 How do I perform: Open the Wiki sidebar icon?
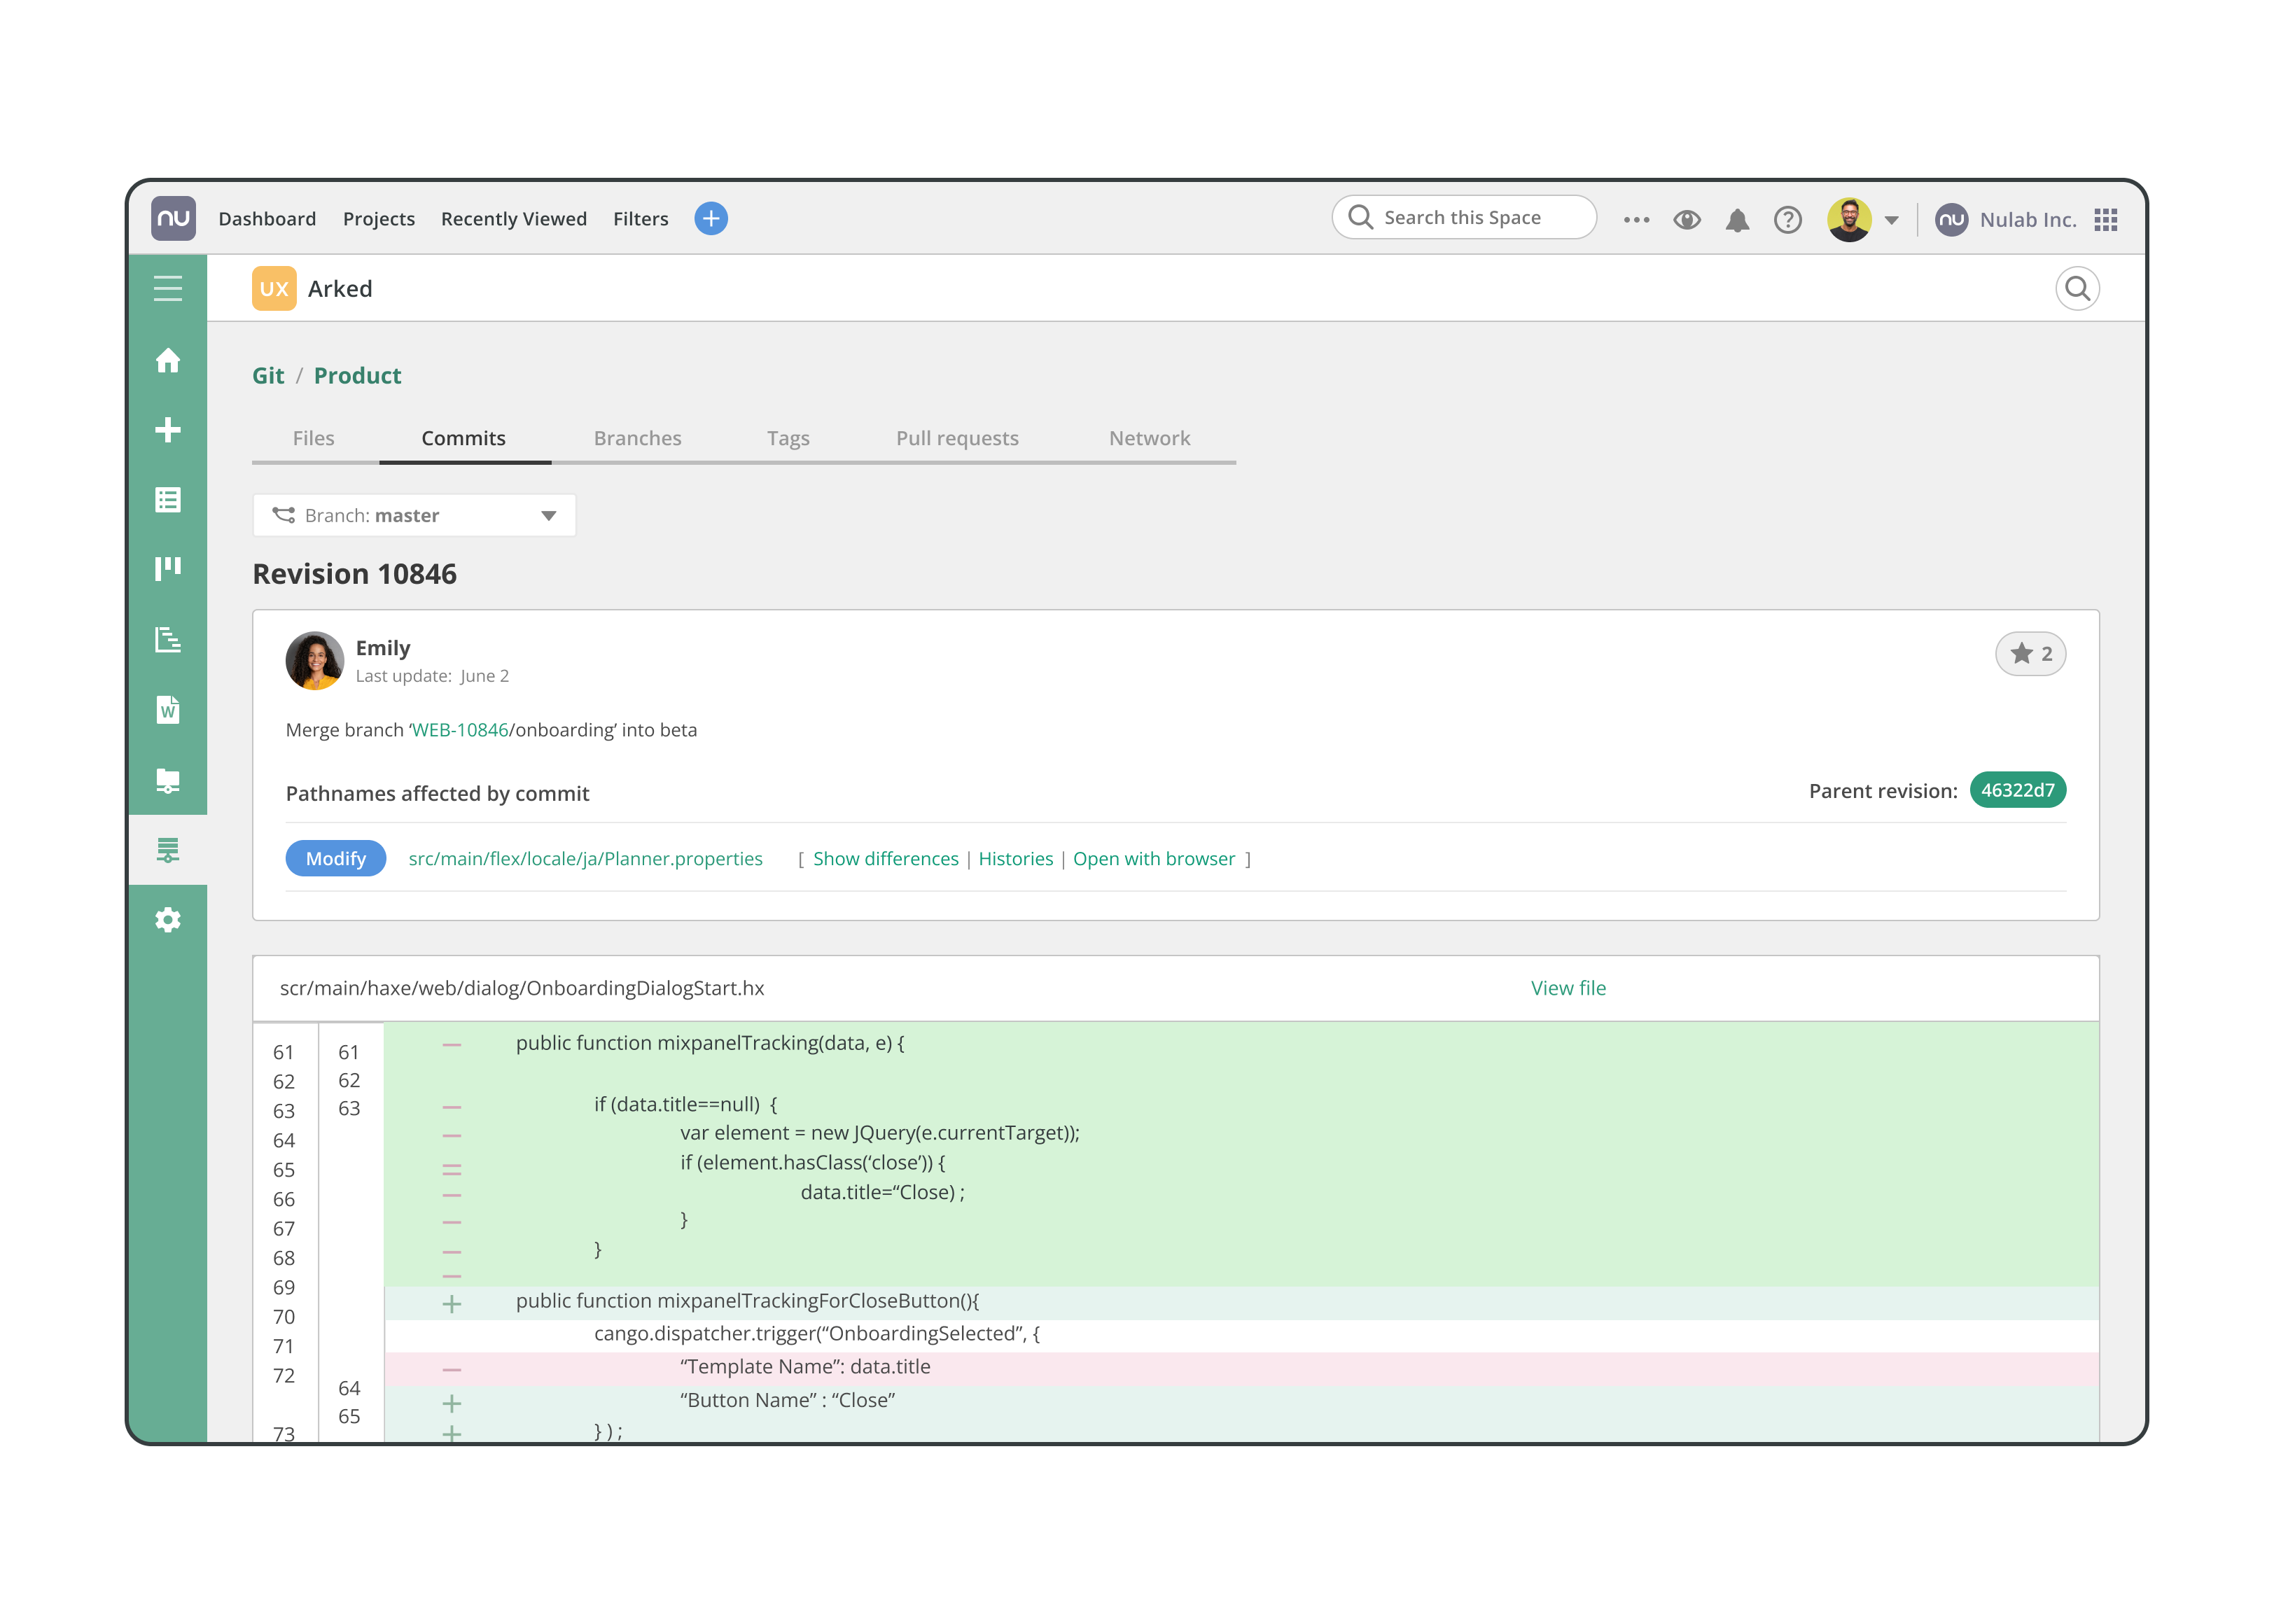168,710
